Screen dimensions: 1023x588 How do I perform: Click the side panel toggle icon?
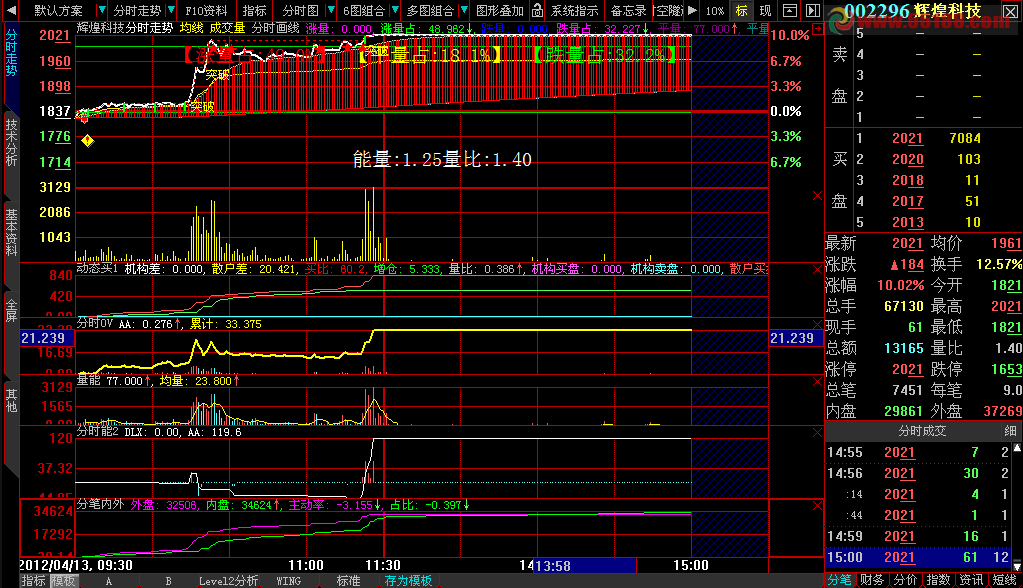pos(813,10)
